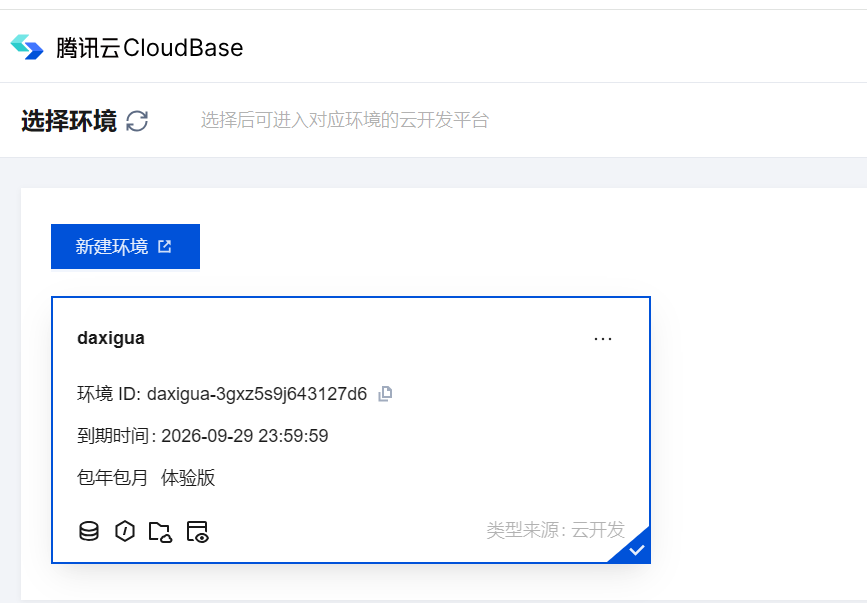867x603 pixels.
Task: Click the environment ID text daxigua-3gxz5s9j643127d6
Action: coord(258,393)
